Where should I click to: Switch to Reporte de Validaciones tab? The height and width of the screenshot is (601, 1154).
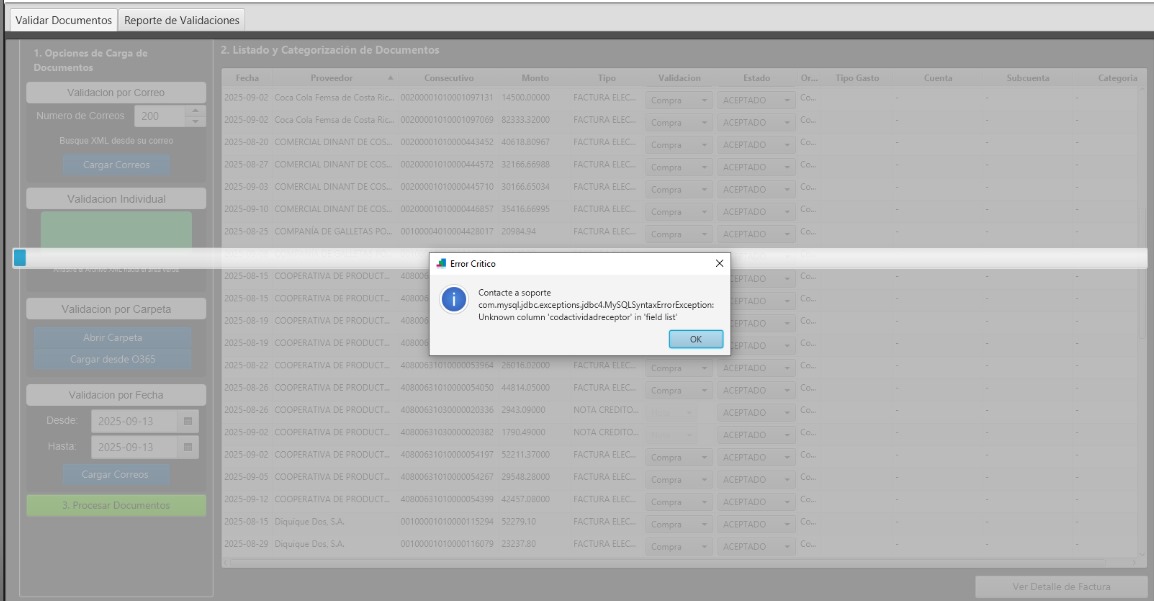click(181, 20)
